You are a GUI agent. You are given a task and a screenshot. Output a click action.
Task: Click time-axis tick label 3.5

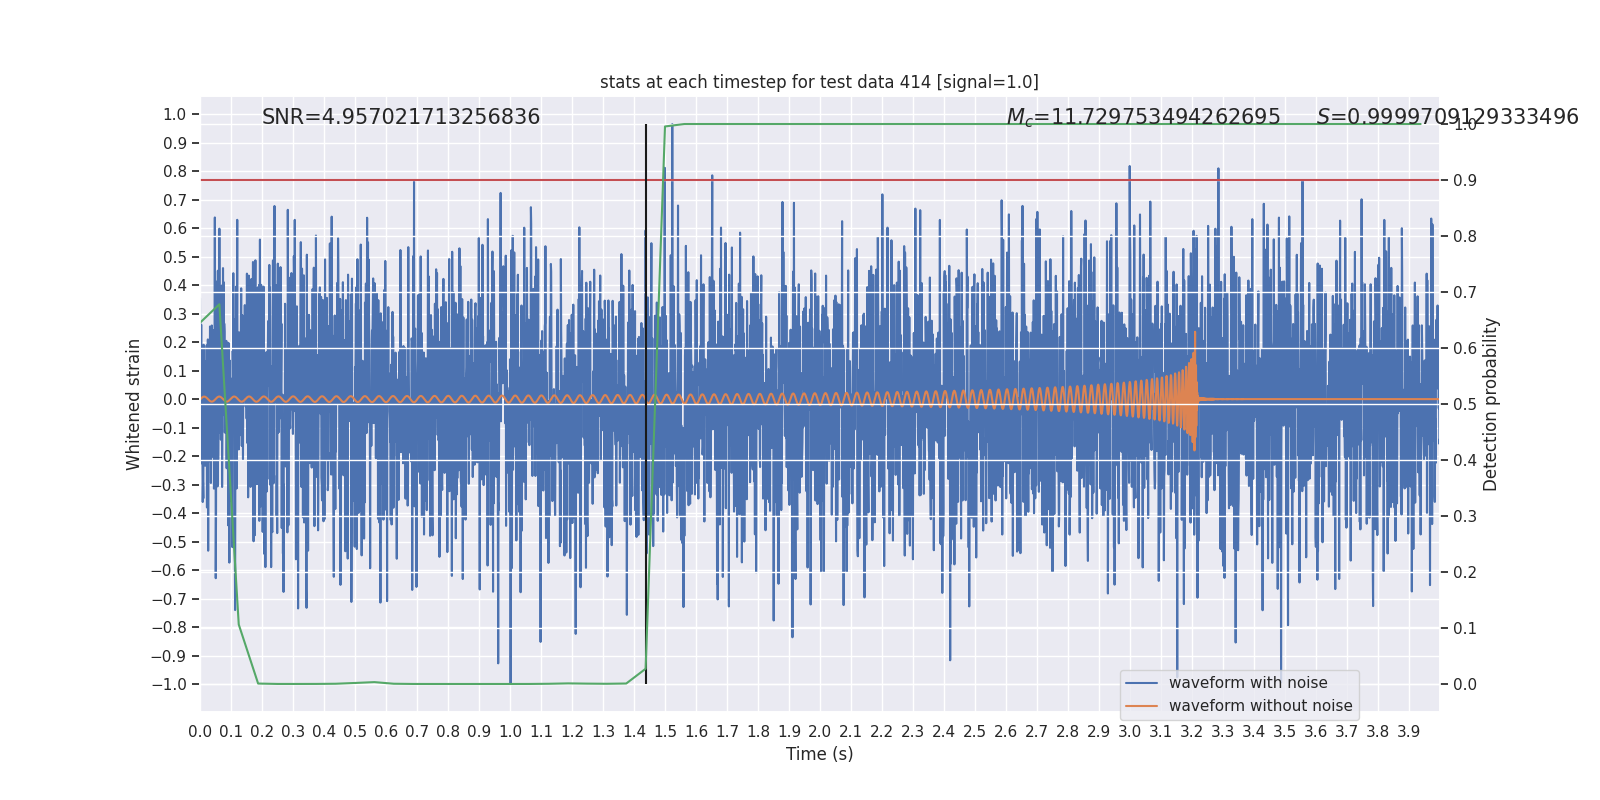(x=1285, y=732)
